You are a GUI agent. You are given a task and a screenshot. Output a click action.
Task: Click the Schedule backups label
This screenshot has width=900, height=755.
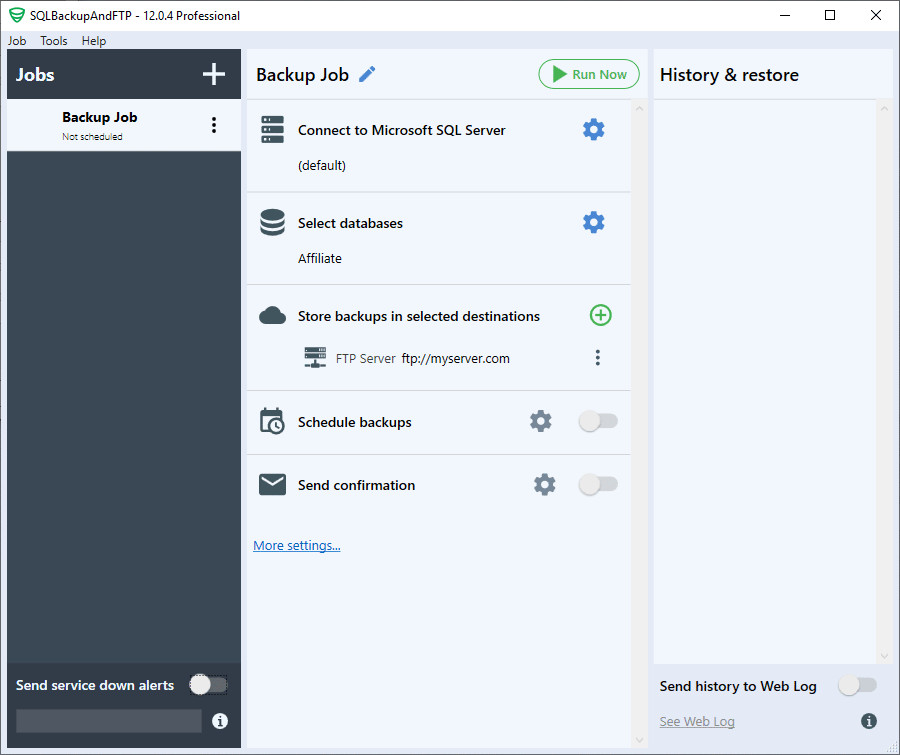click(x=354, y=423)
